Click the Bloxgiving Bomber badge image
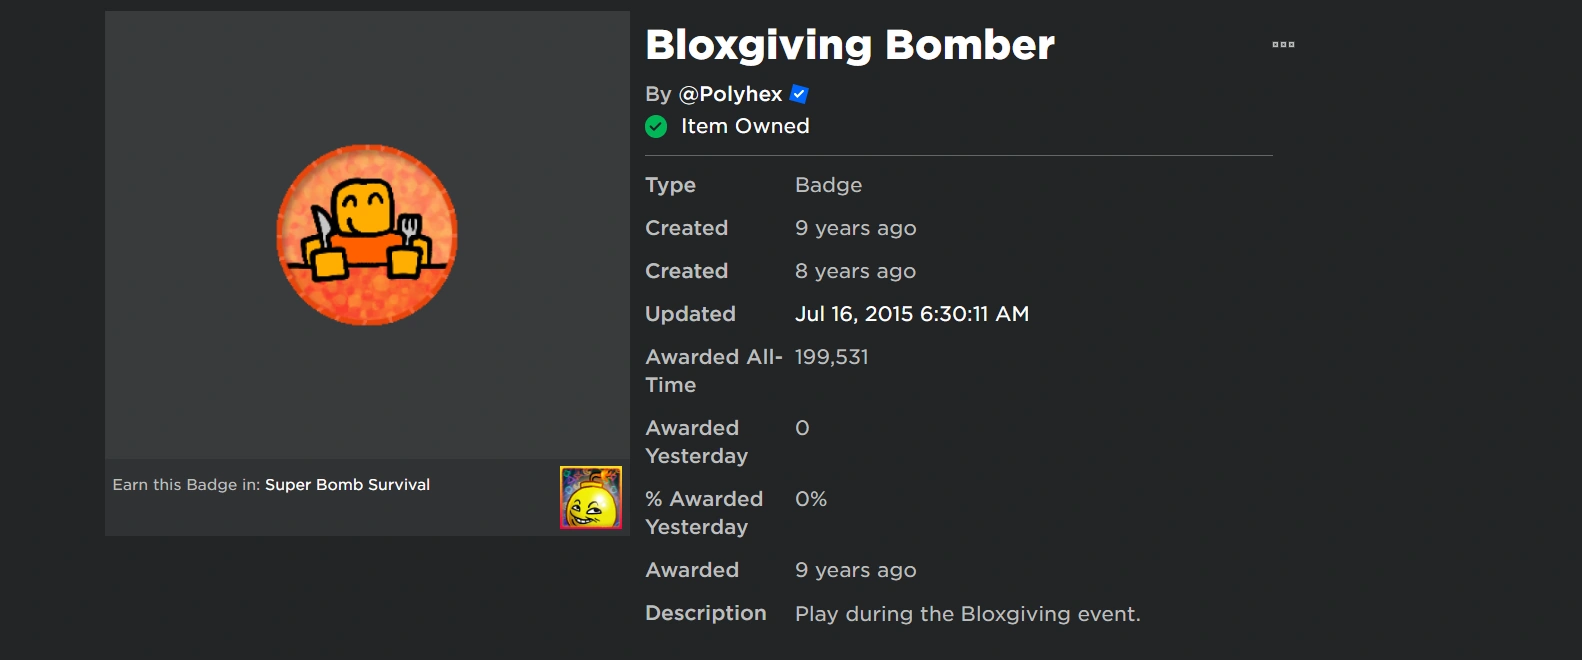 click(367, 235)
